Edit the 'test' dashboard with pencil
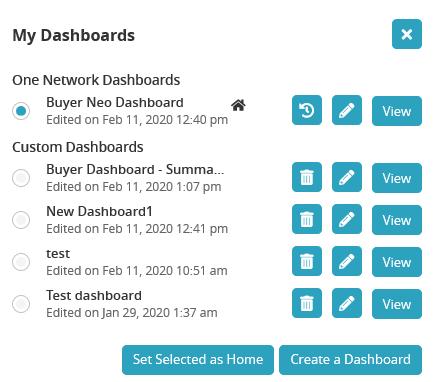This screenshot has height=382, width=440. click(x=347, y=261)
